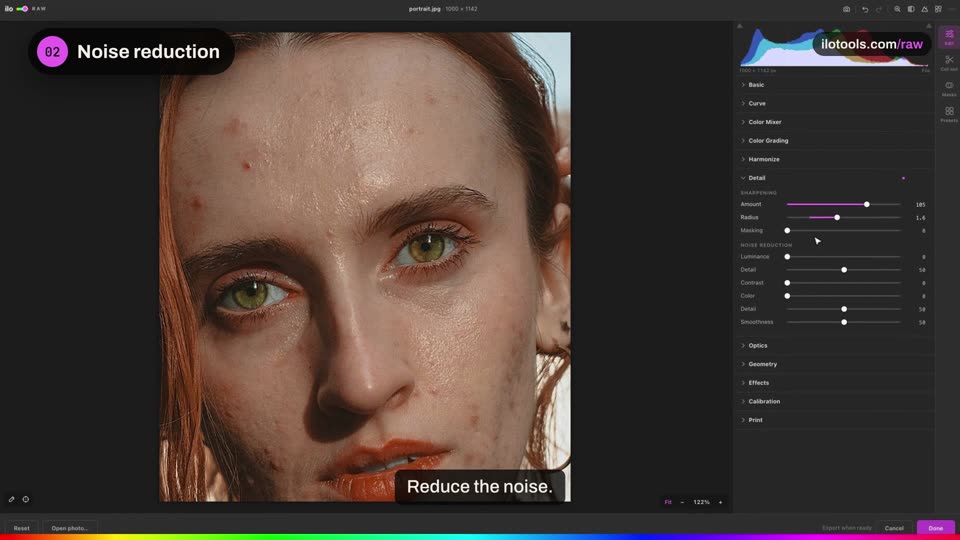Redo the last undone edit
The height and width of the screenshot is (540, 960).
point(879,9)
